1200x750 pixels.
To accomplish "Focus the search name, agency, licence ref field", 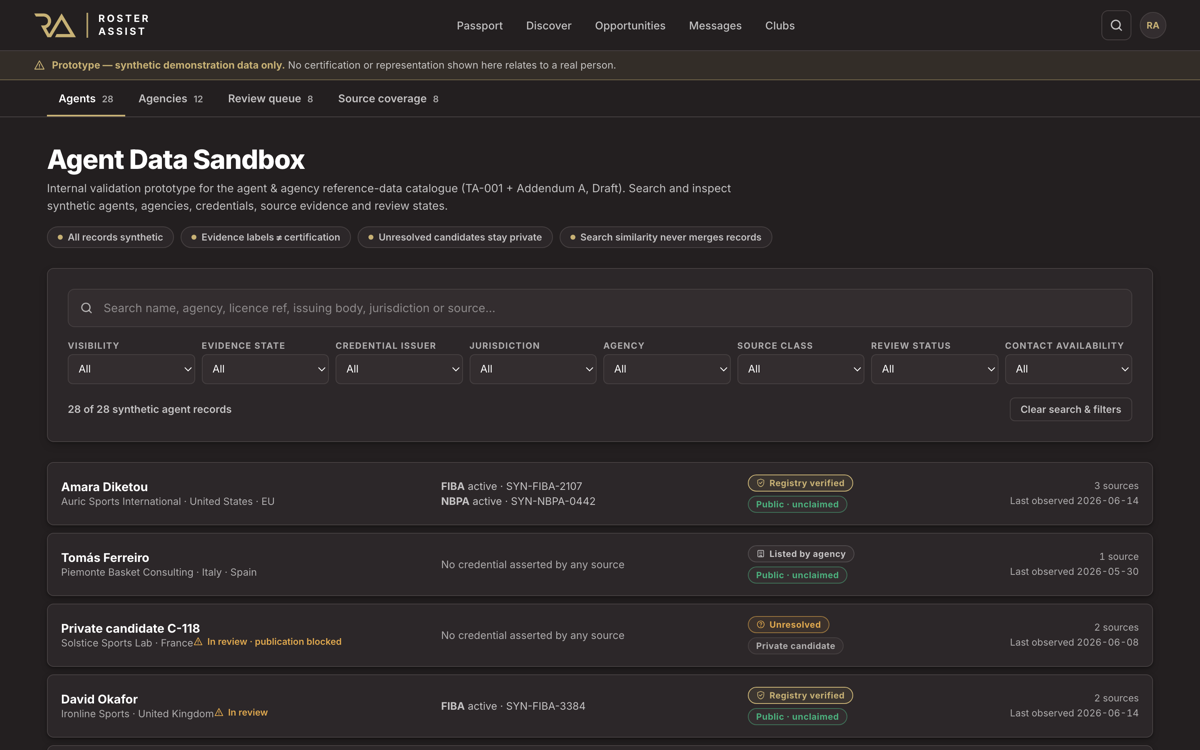I will (x=600, y=308).
